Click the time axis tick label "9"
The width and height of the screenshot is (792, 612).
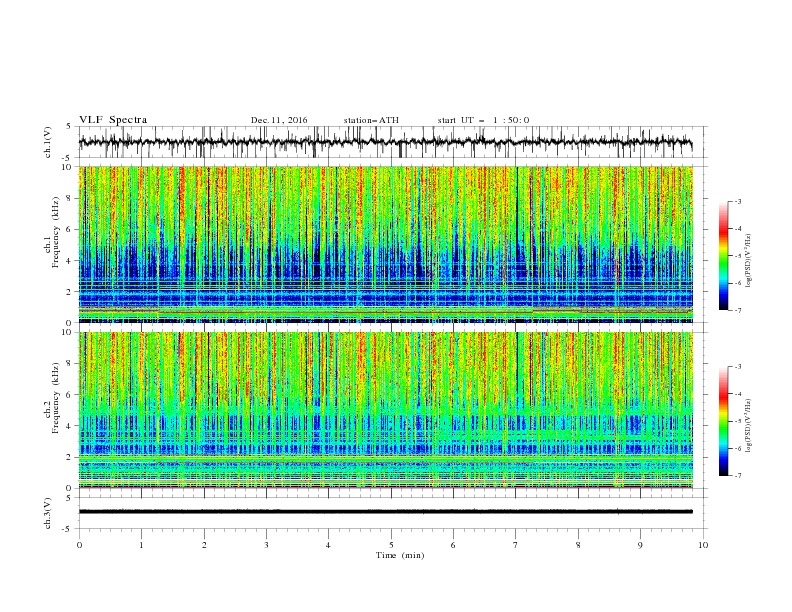tap(640, 545)
